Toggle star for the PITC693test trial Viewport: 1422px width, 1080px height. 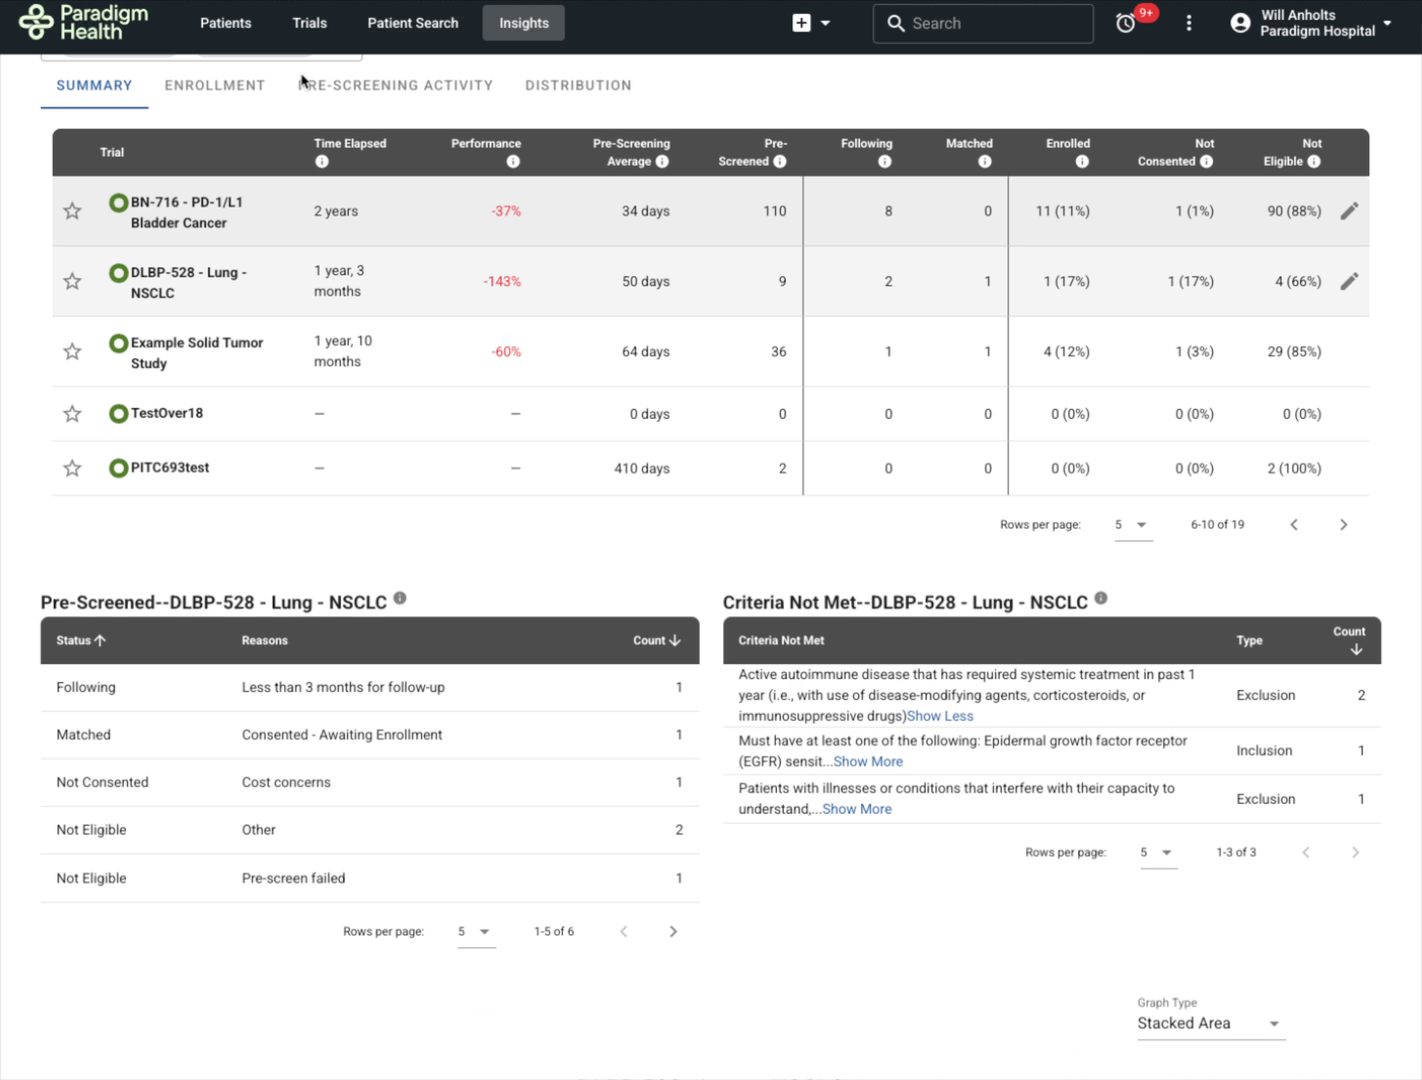coord(72,468)
